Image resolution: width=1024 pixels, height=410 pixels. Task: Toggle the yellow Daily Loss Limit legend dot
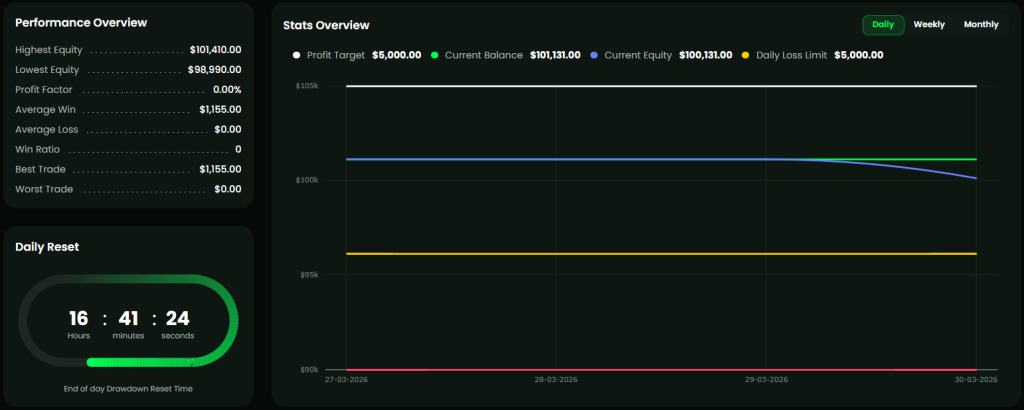coord(745,56)
